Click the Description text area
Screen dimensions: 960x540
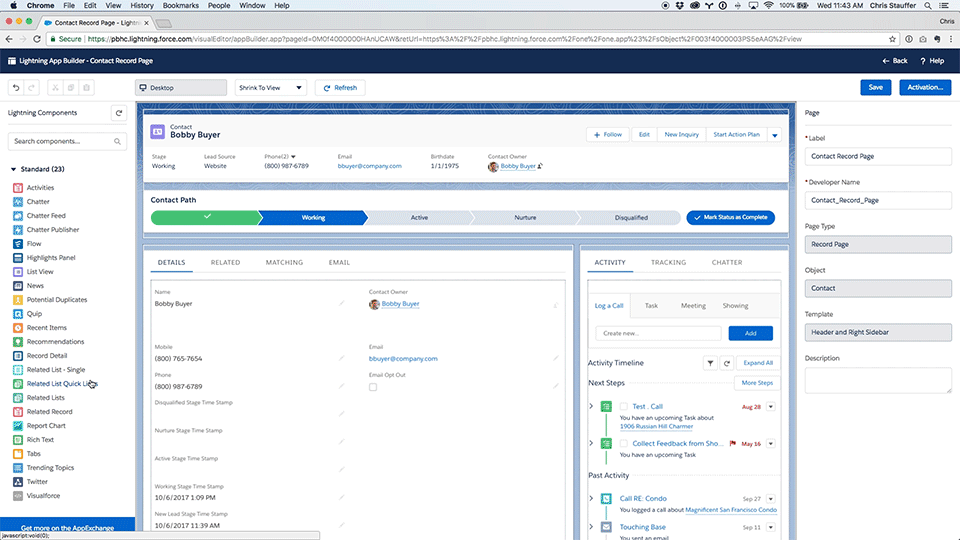tap(878, 380)
